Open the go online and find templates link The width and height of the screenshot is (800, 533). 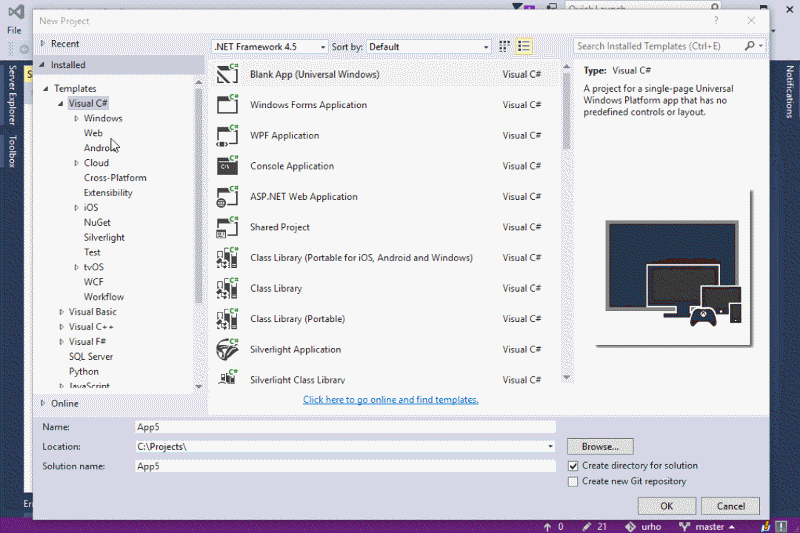tap(390, 399)
